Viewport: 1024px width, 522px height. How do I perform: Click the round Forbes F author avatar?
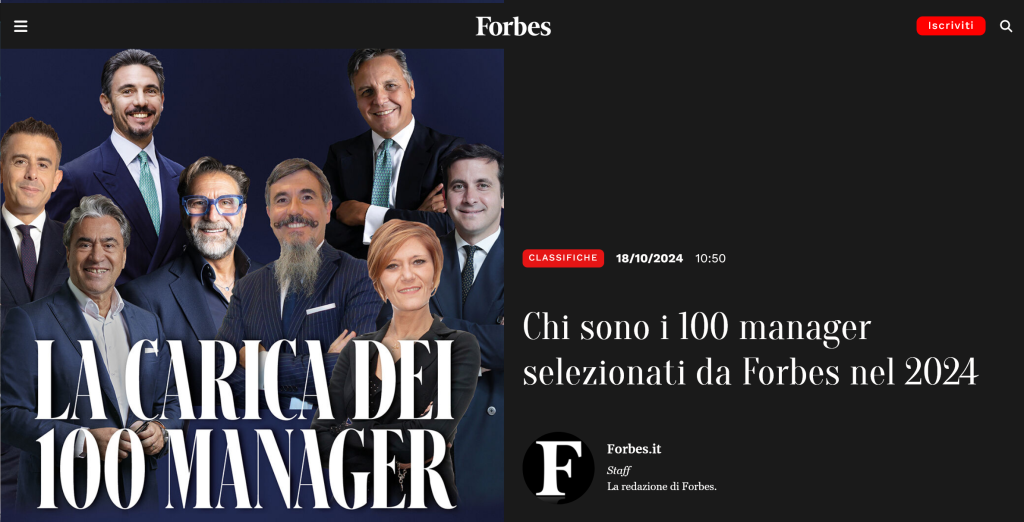tap(558, 467)
